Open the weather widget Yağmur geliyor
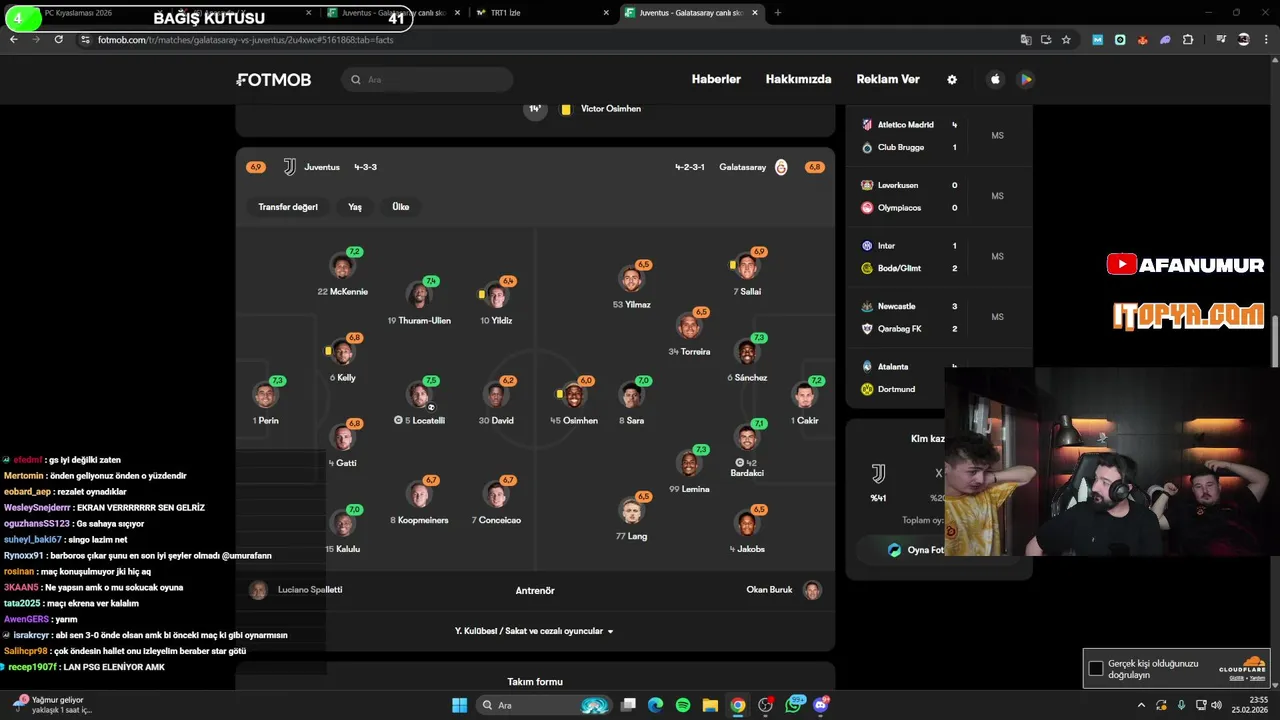This screenshot has width=1280, height=720. 52,705
